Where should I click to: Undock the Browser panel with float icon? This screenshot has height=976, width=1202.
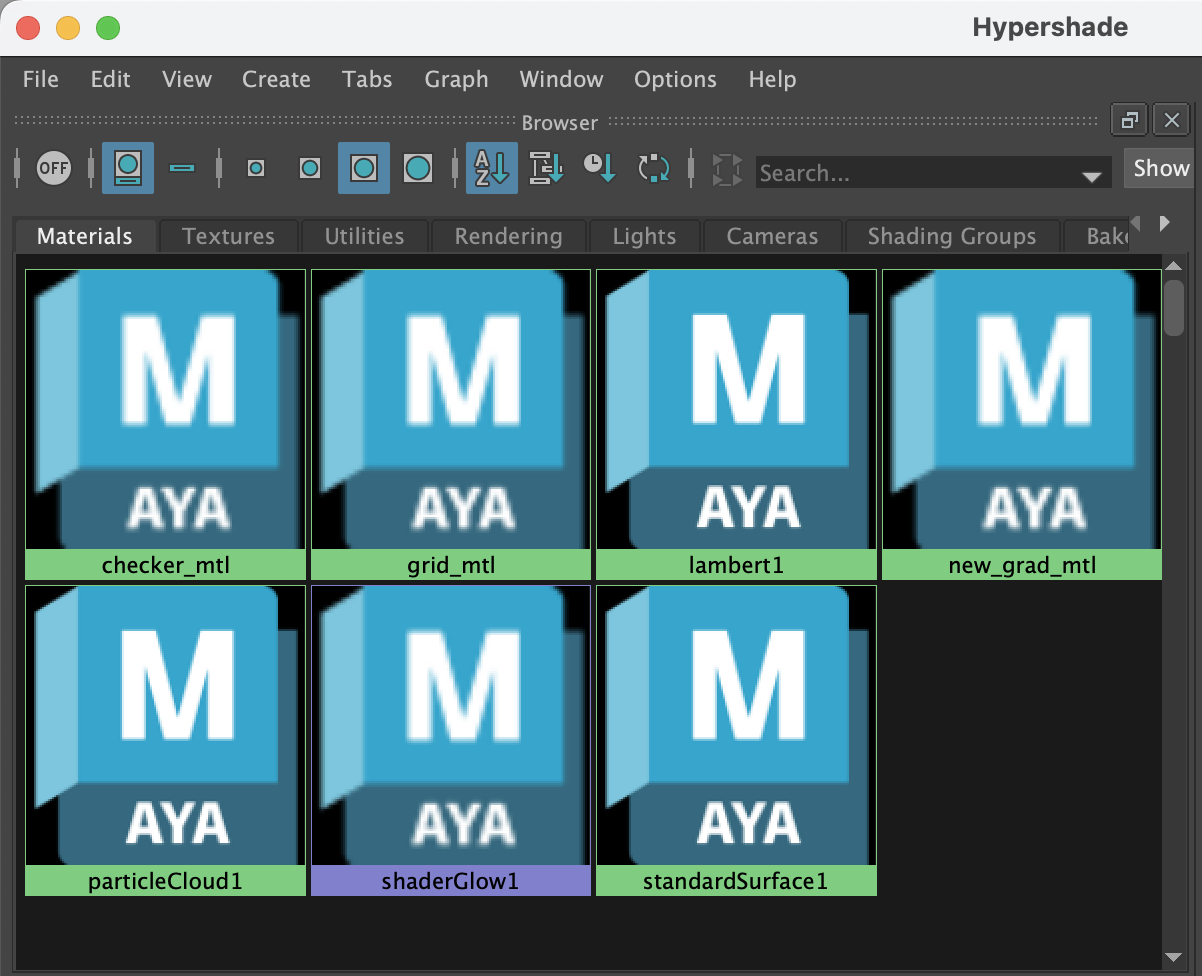(1129, 121)
